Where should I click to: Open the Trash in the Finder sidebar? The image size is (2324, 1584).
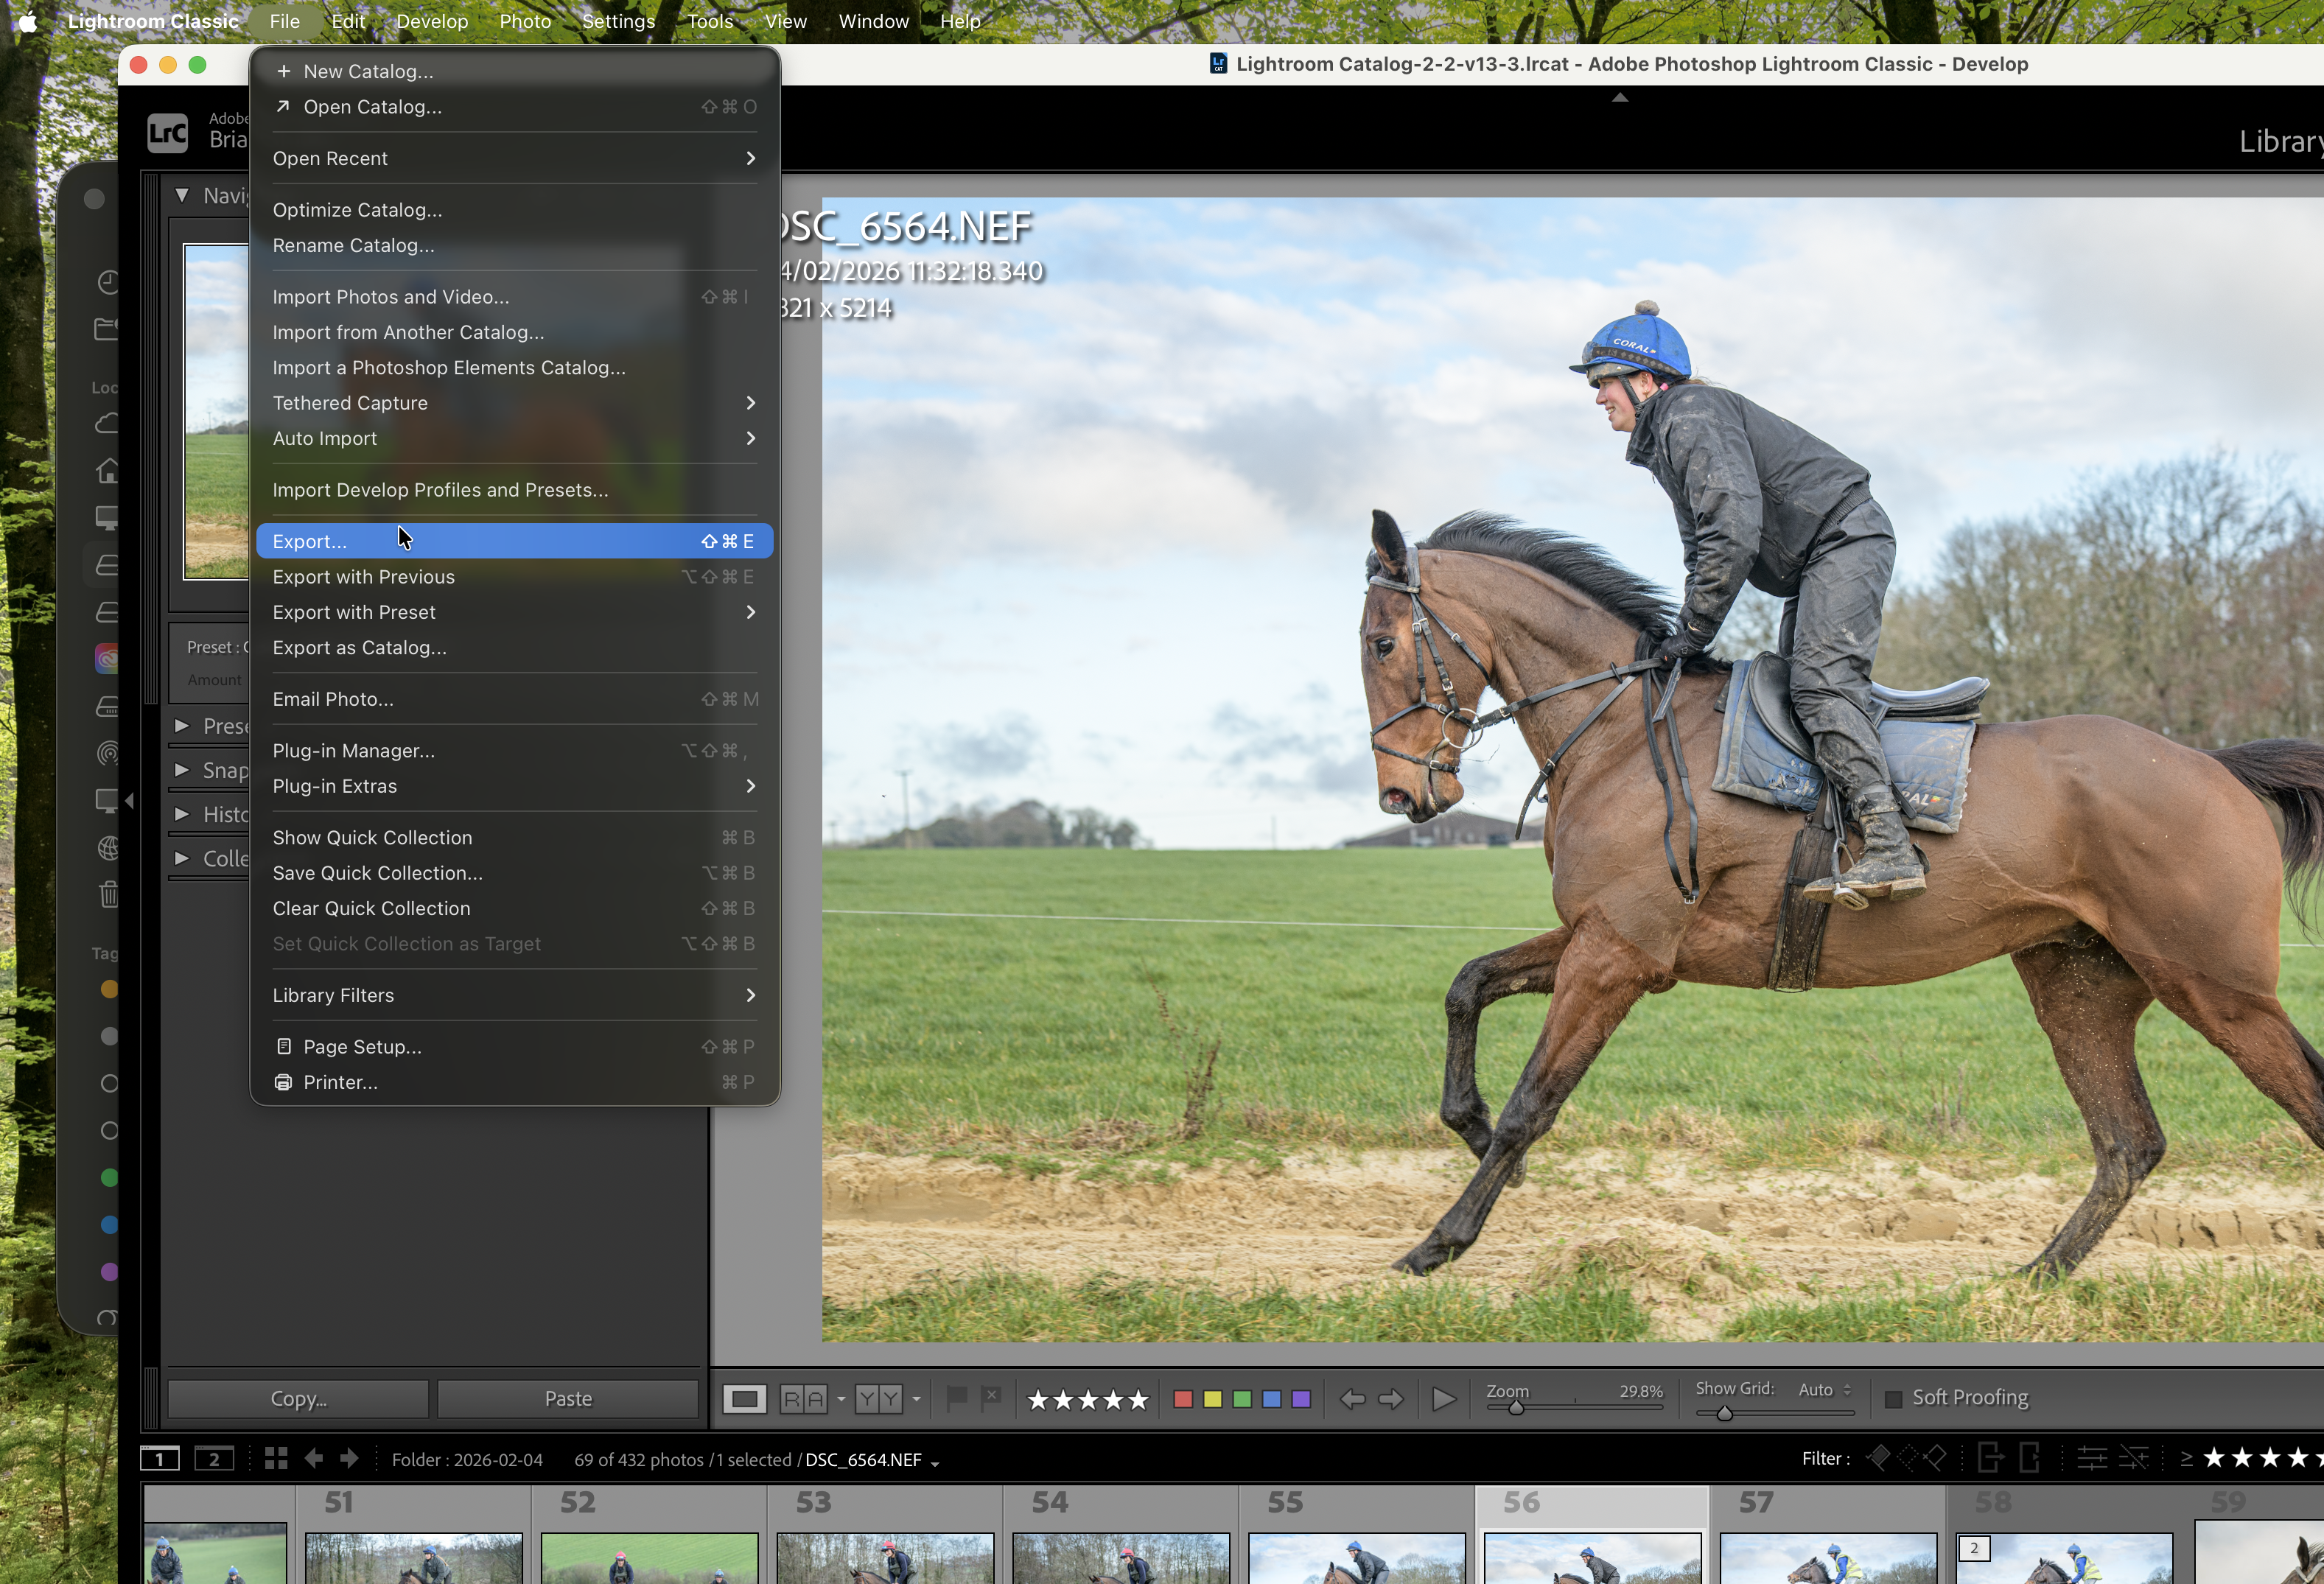108,895
